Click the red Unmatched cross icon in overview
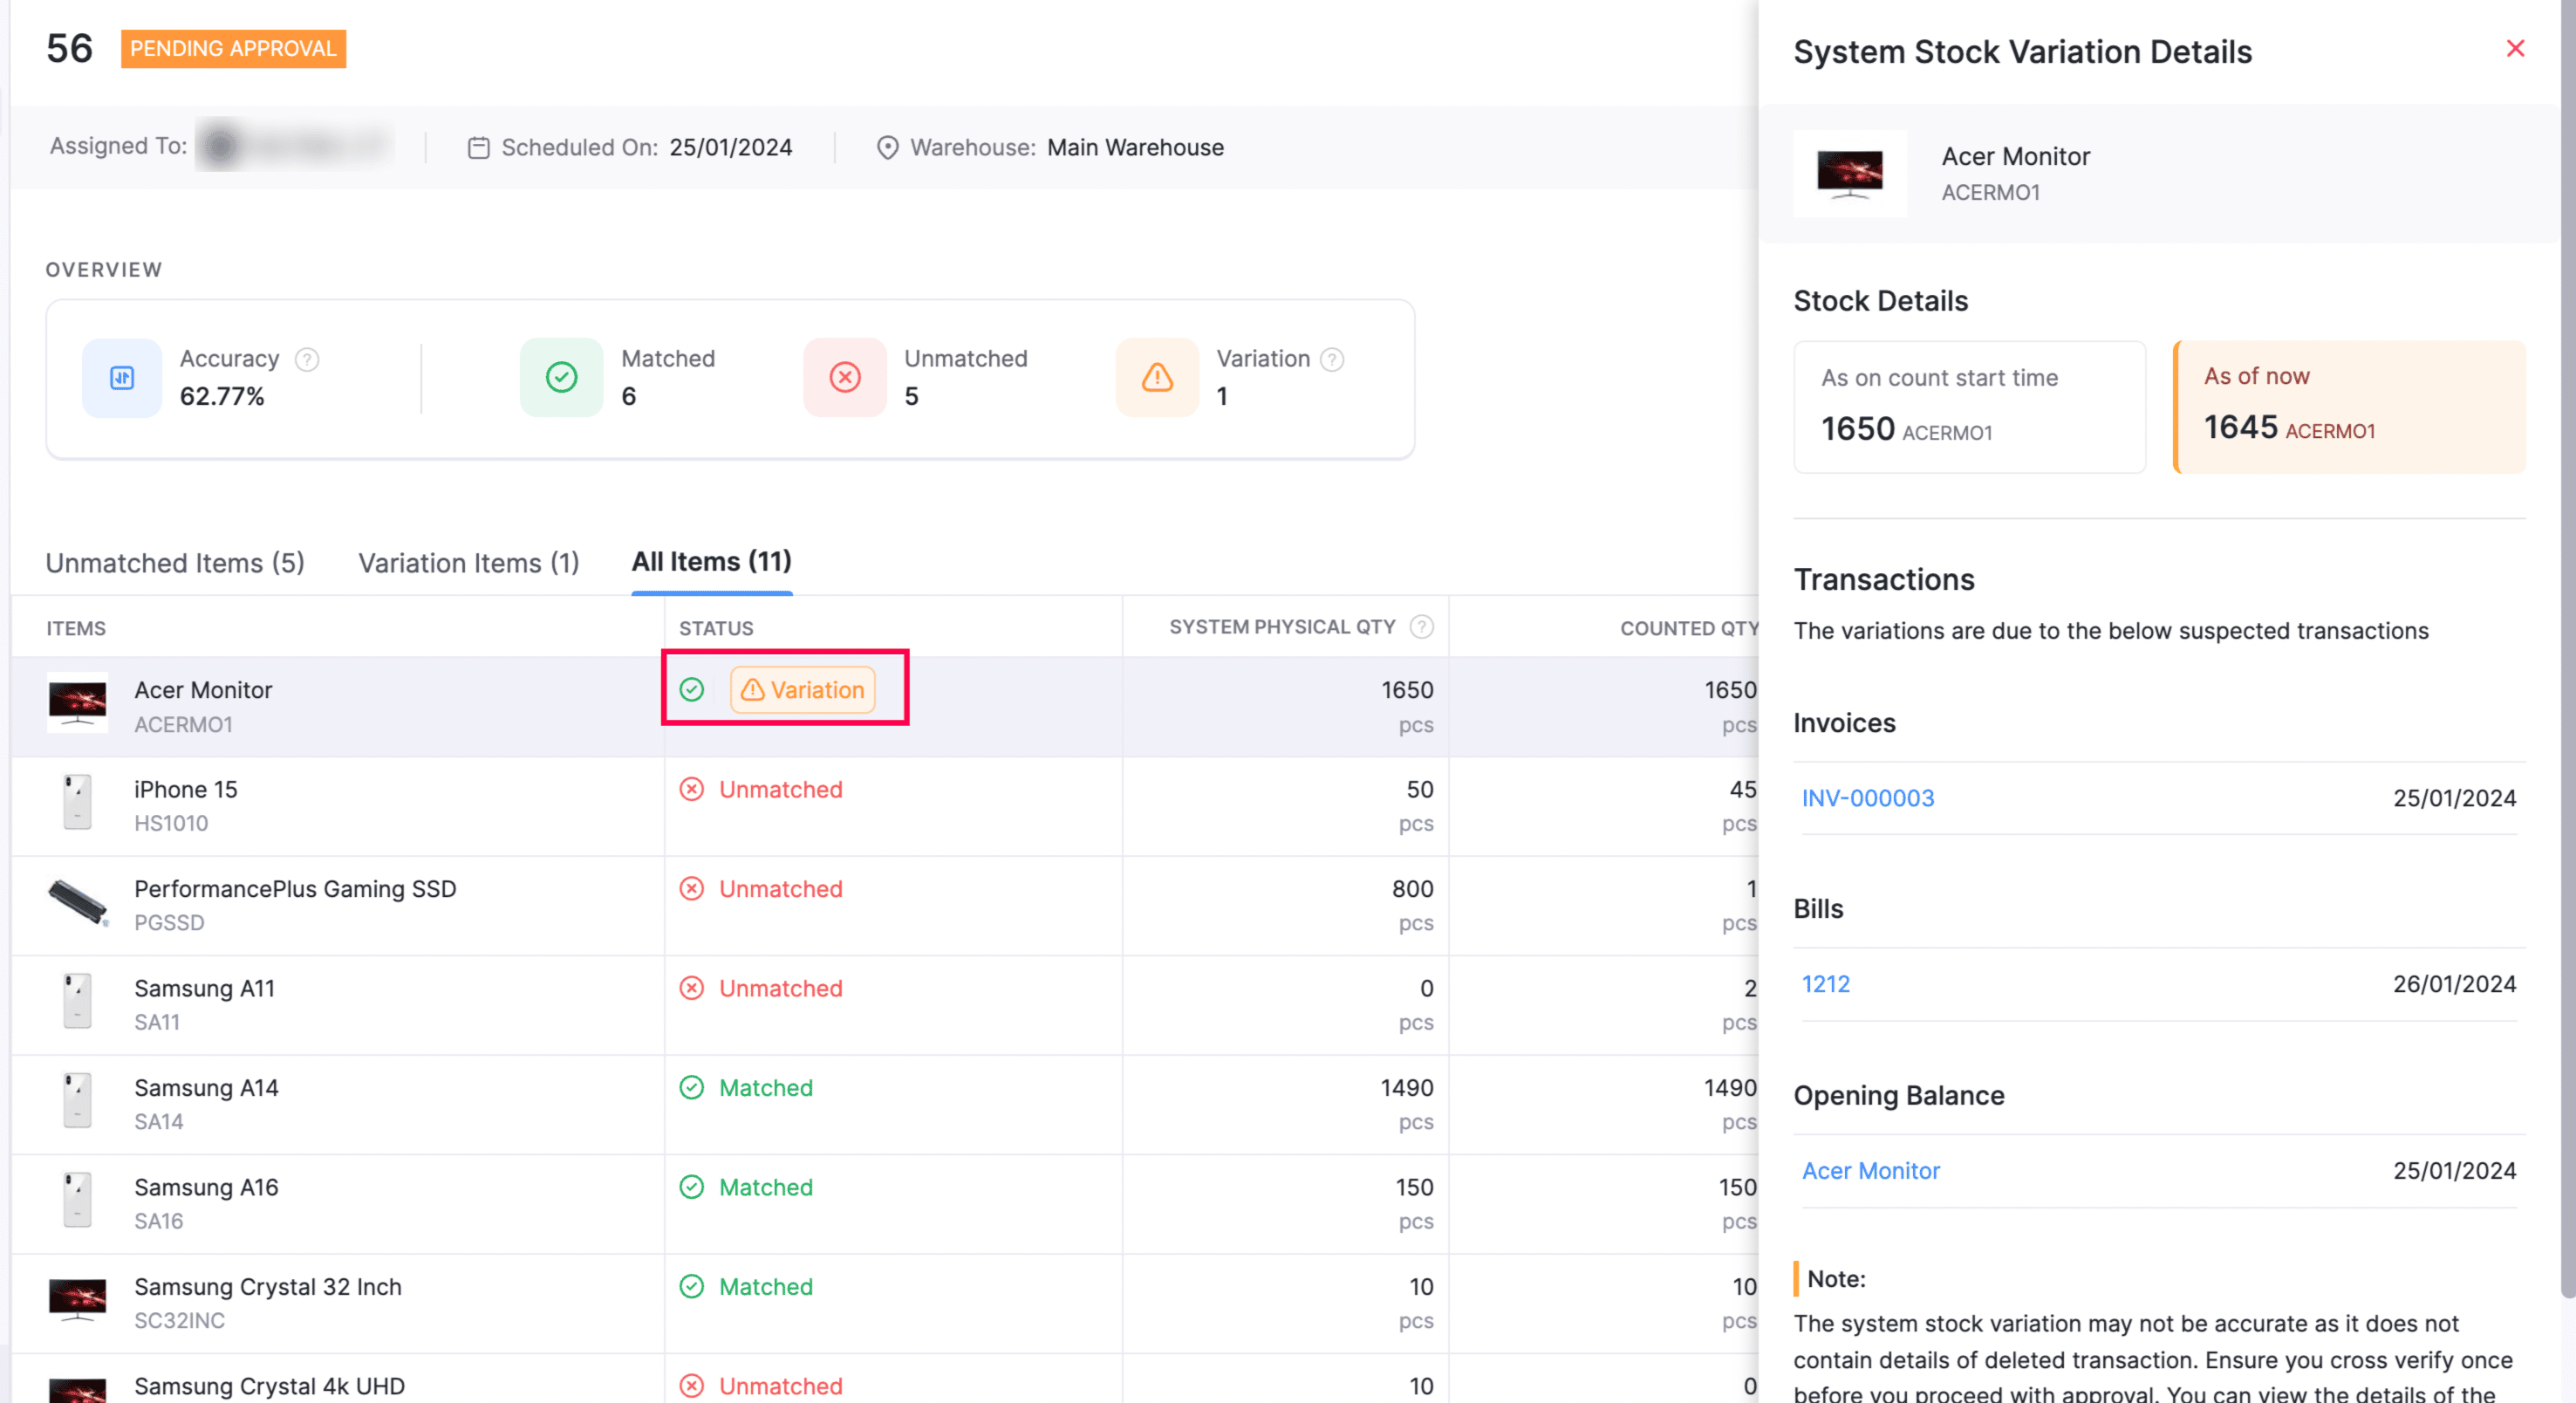 [845, 378]
